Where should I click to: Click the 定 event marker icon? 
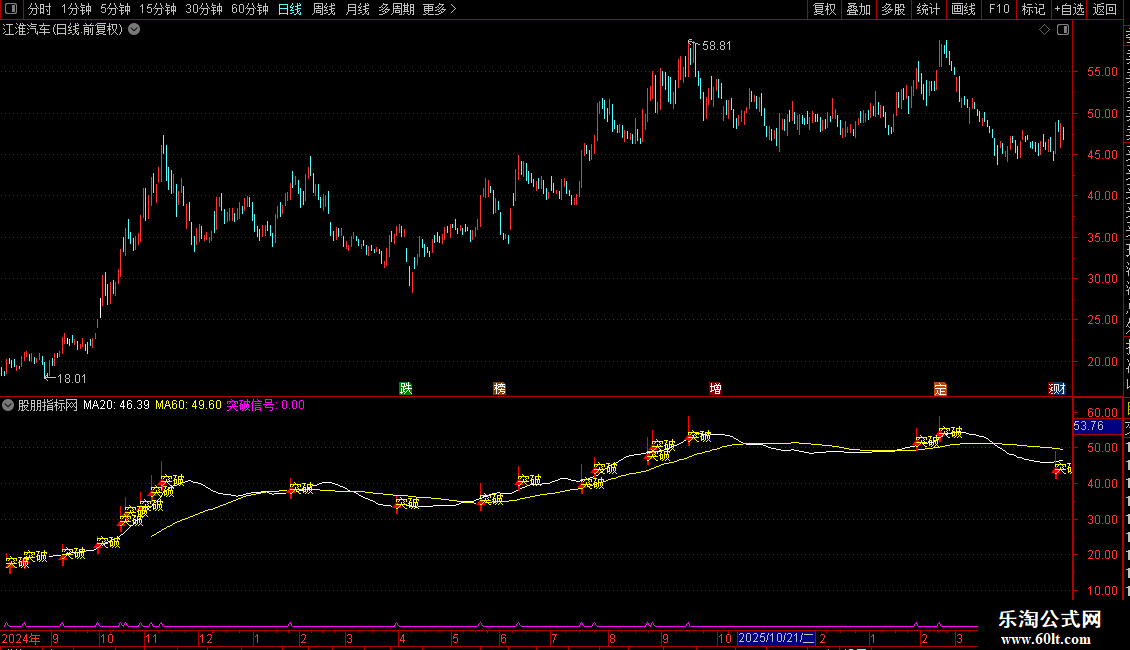tap(940, 388)
